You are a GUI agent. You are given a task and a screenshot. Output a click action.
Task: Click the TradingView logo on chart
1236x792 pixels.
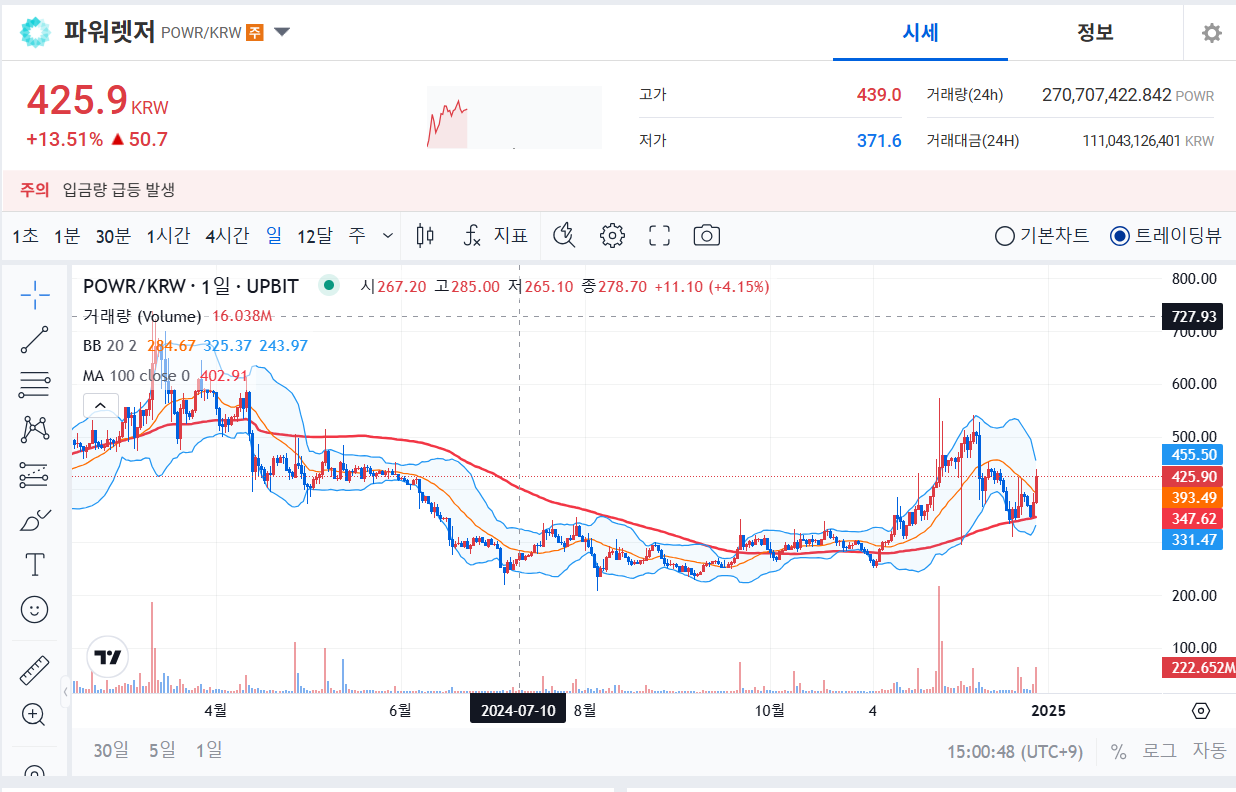[107, 657]
